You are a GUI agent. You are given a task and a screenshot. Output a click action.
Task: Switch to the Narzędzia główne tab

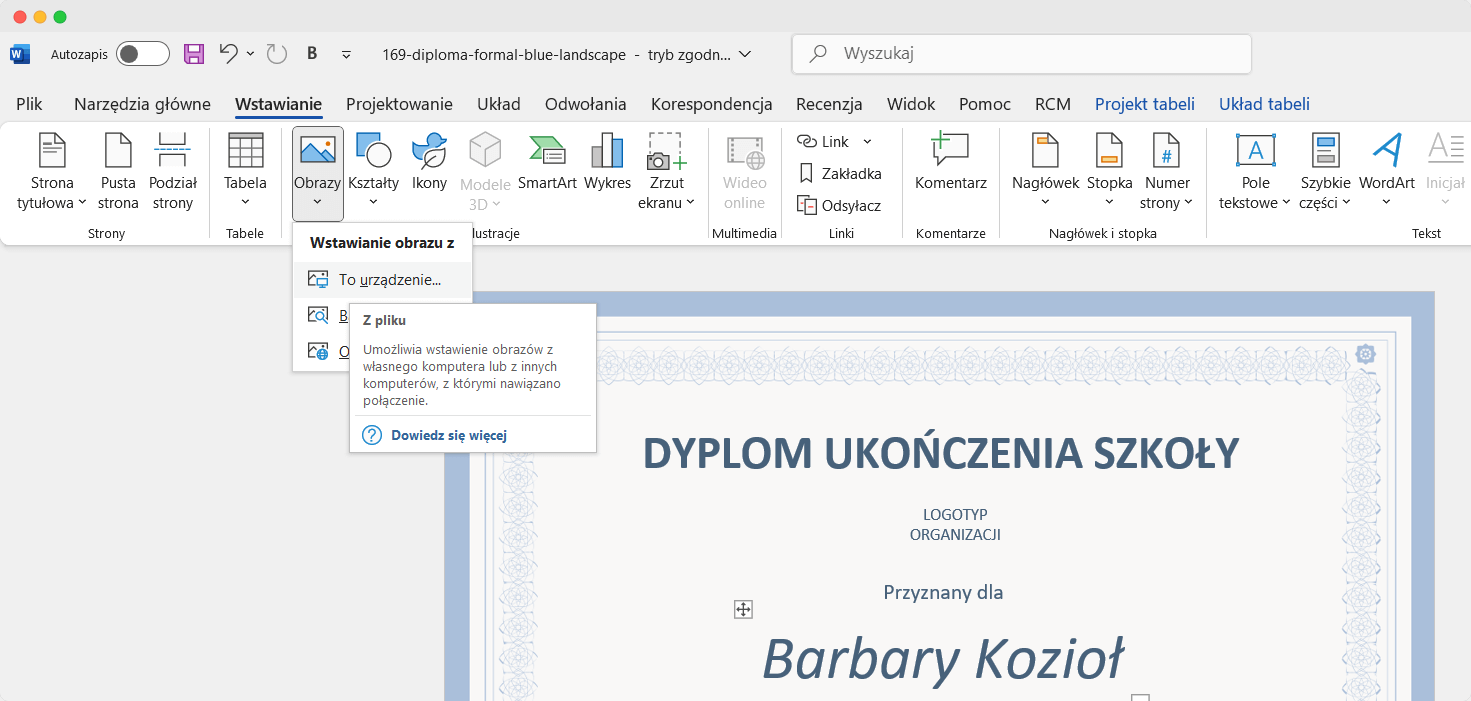pyautogui.click(x=142, y=104)
